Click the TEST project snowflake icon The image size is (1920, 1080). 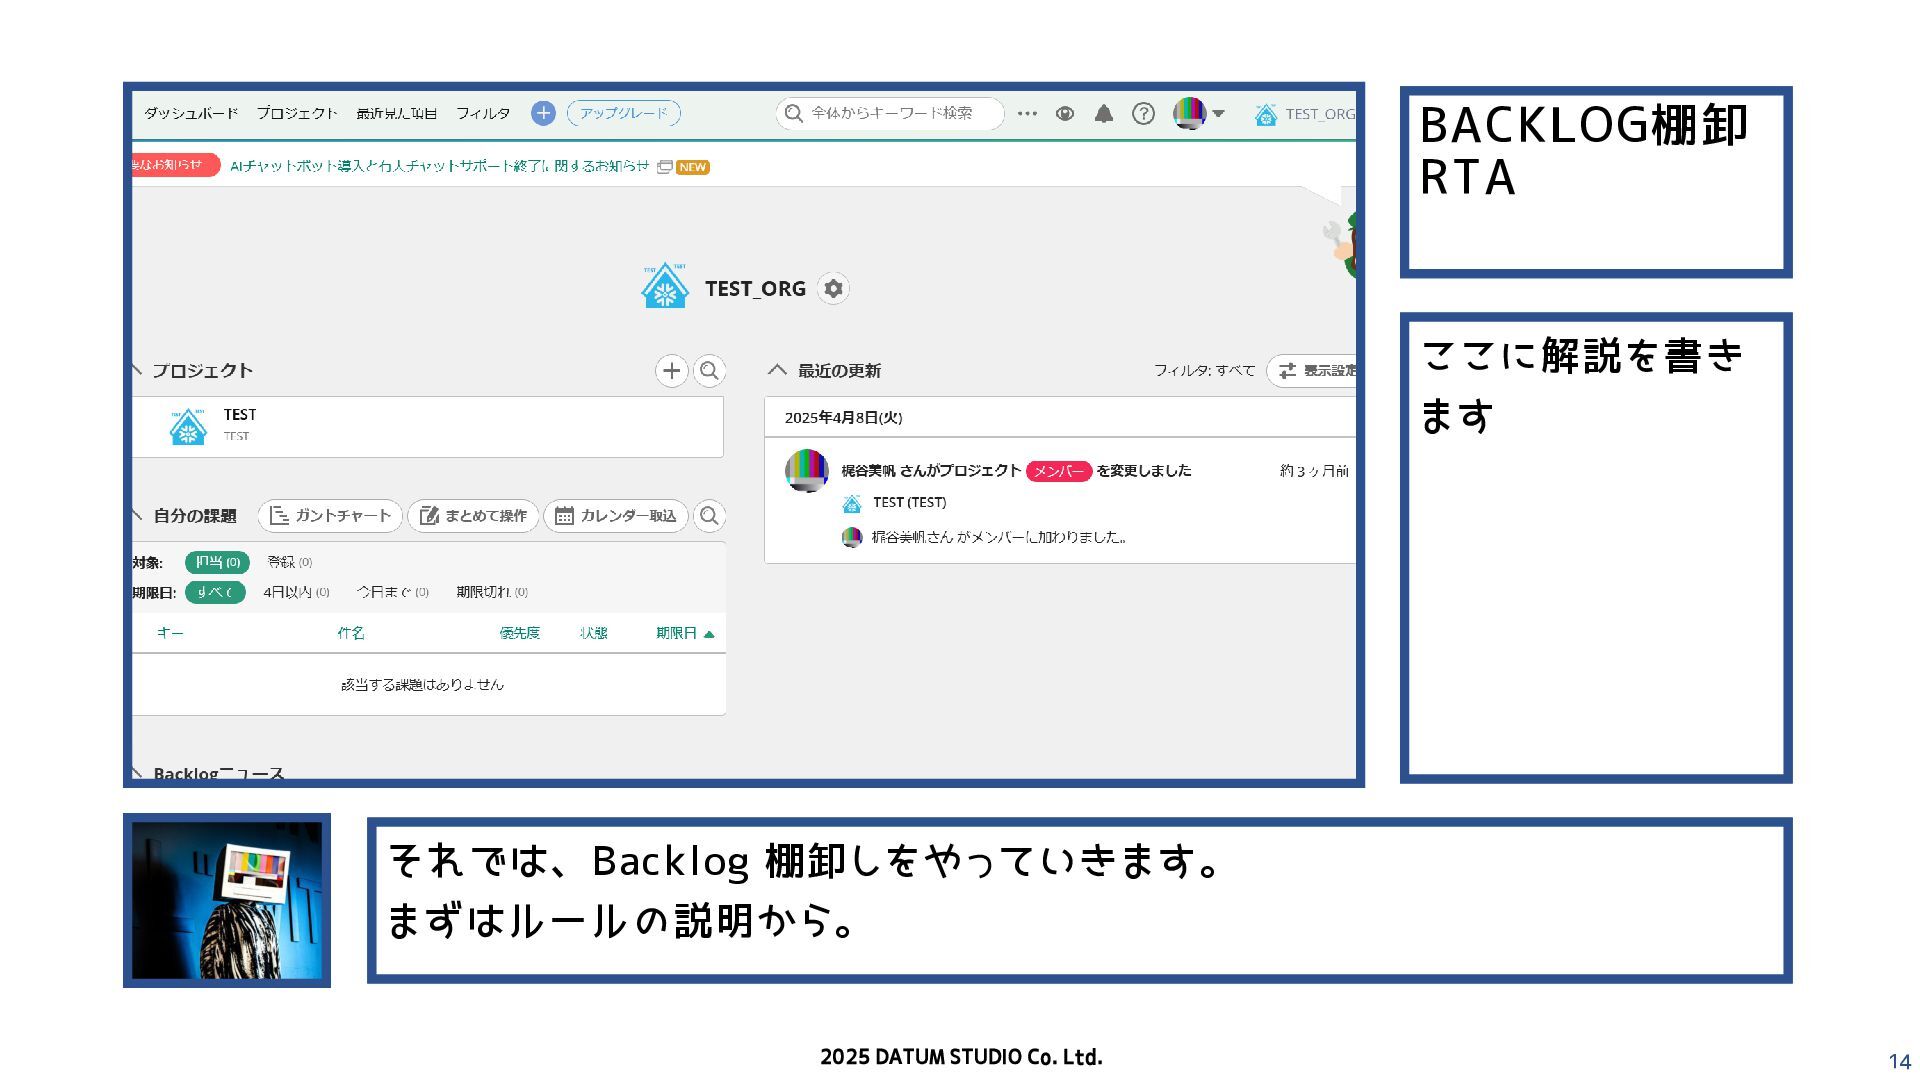pyautogui.click(x=188, y=427)
